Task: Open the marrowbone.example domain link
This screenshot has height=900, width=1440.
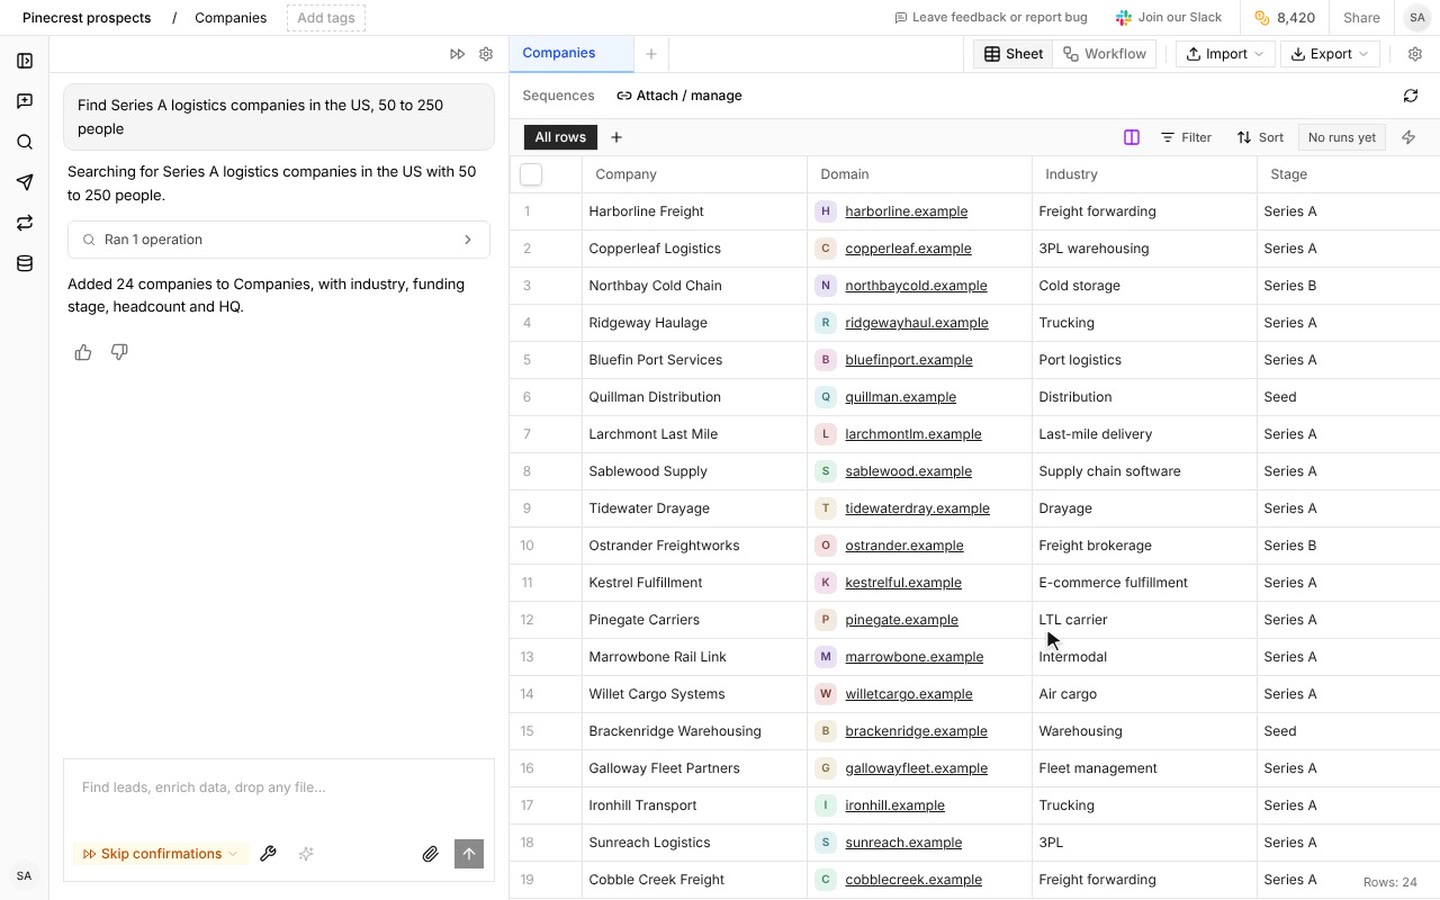Action: tap(914, 657)
